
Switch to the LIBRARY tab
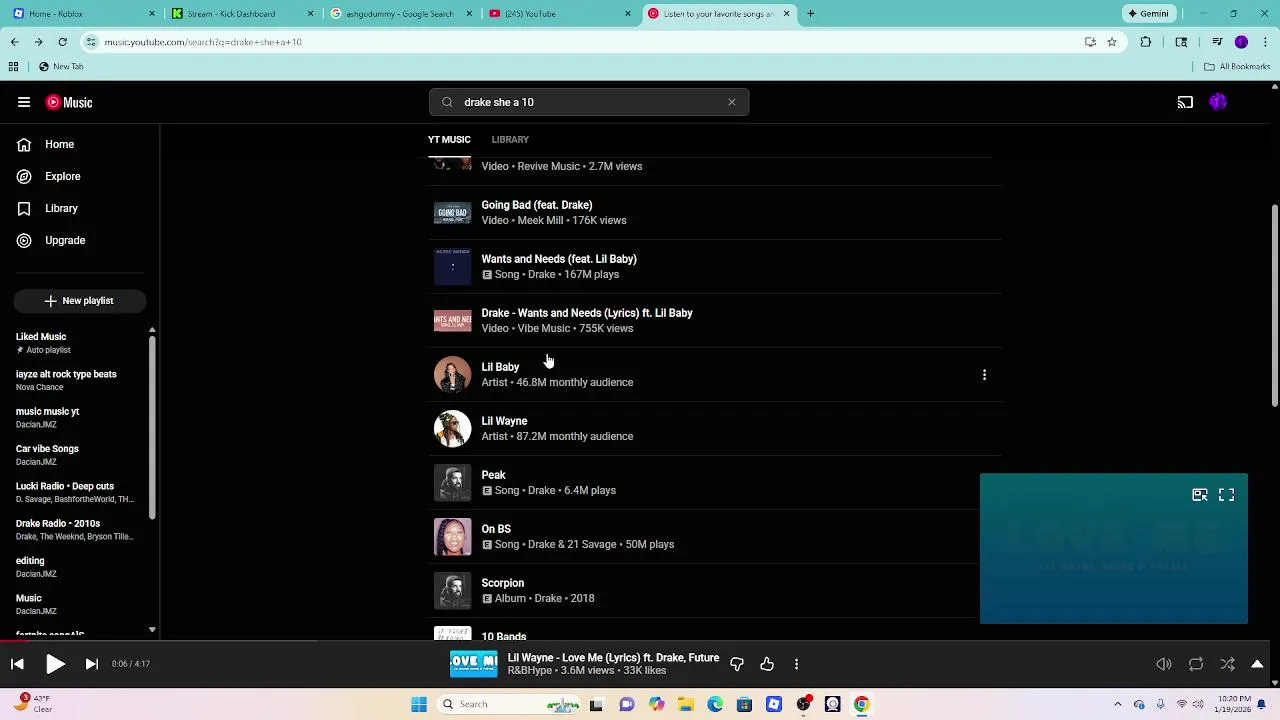tap(510, 139)
